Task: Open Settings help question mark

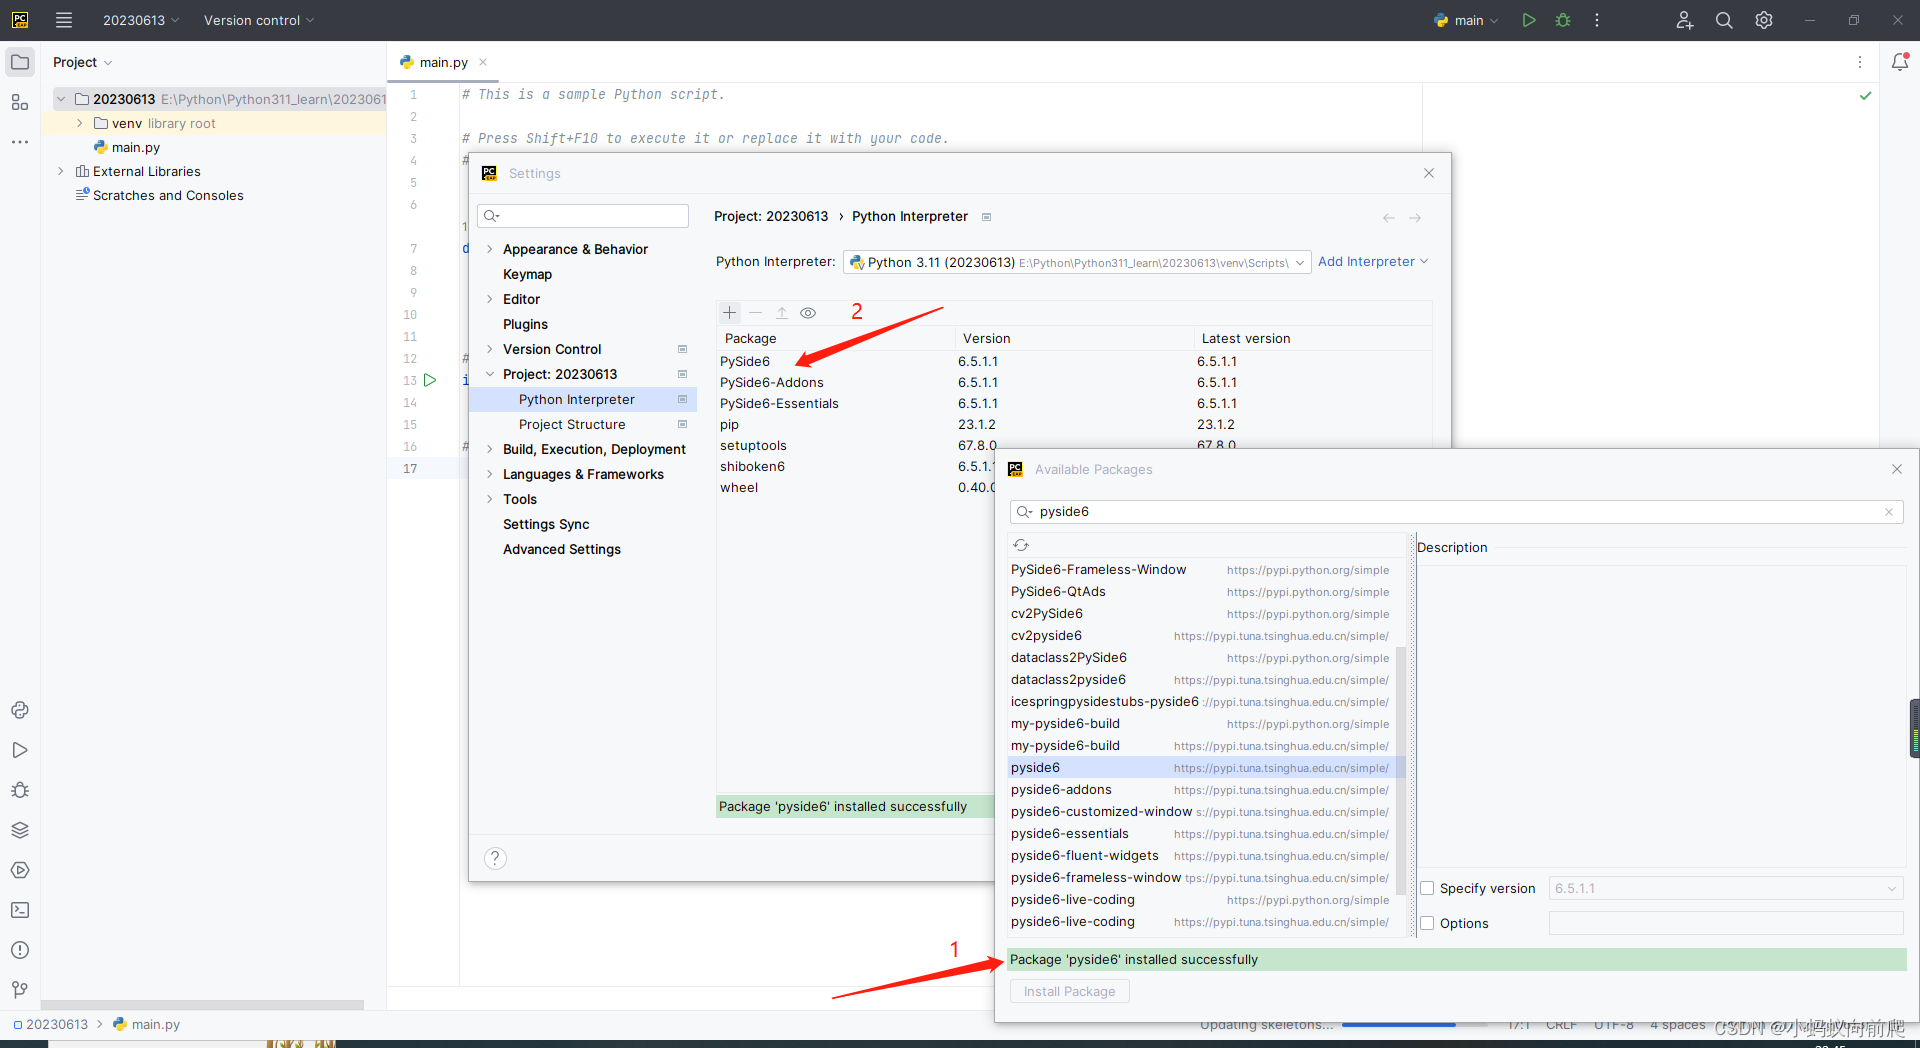Action: 495,858
